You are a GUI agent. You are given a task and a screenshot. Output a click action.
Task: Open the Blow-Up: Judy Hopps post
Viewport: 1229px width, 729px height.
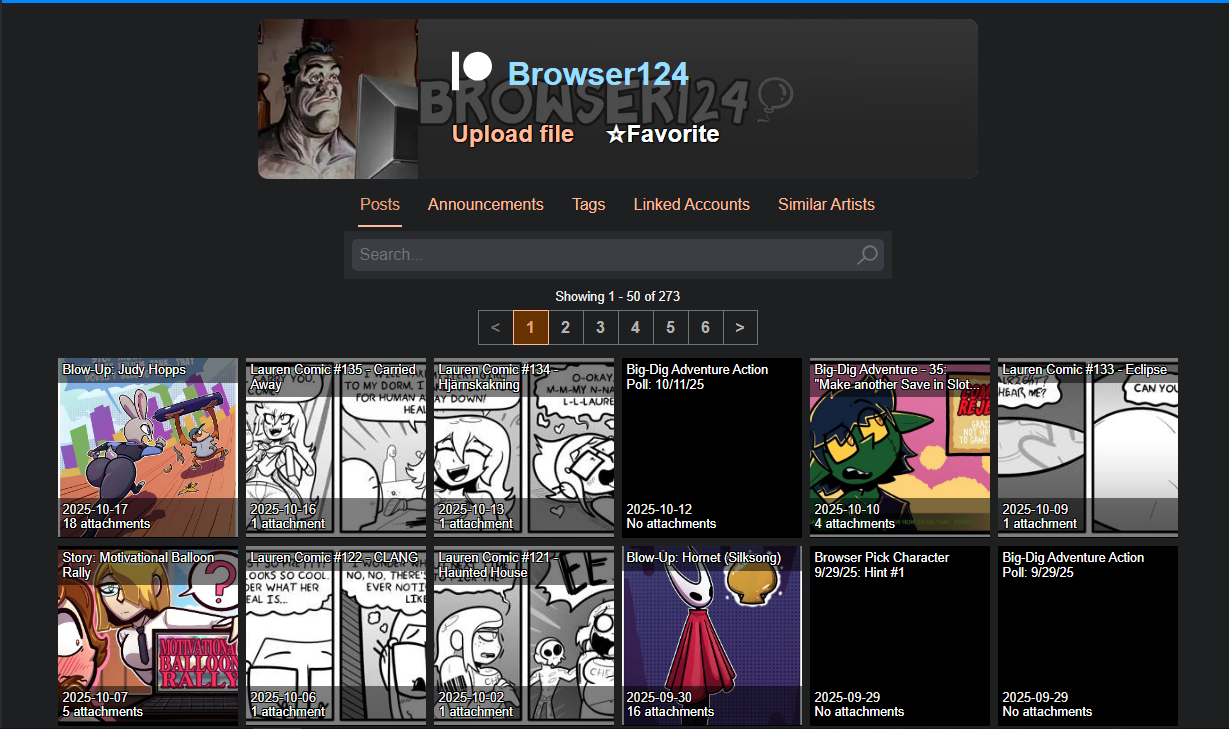(148, 447)
